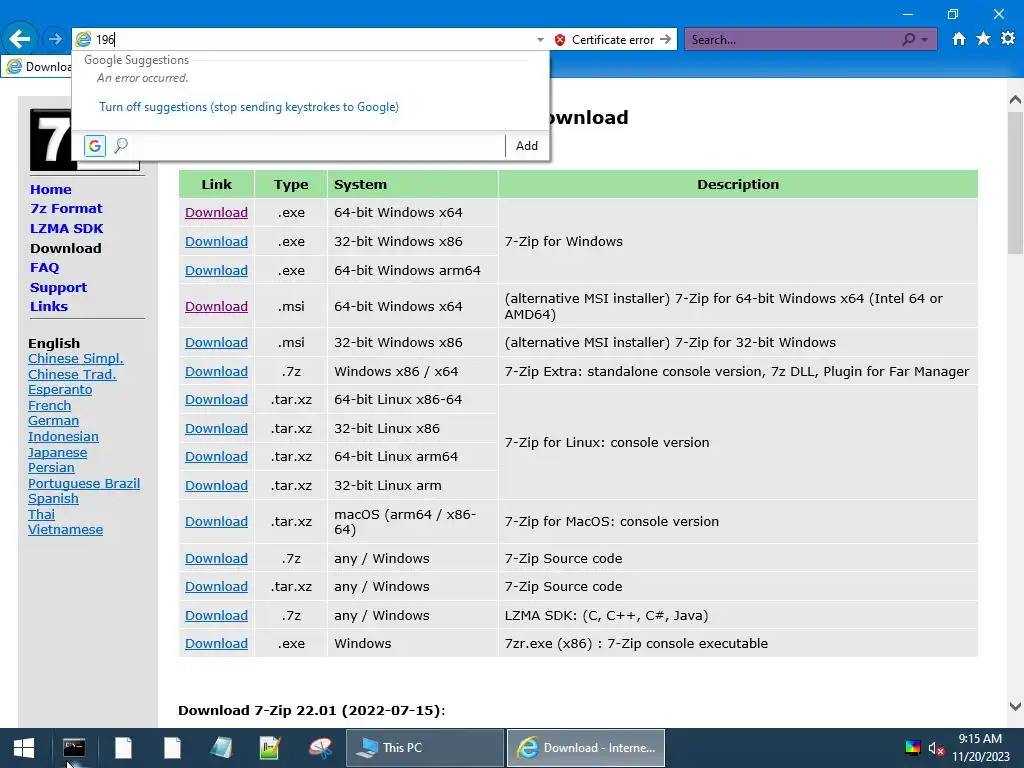This screenshot has height=768, width=1024.
Task: Open the Tools gear icon
Action: coord(1008,39)
